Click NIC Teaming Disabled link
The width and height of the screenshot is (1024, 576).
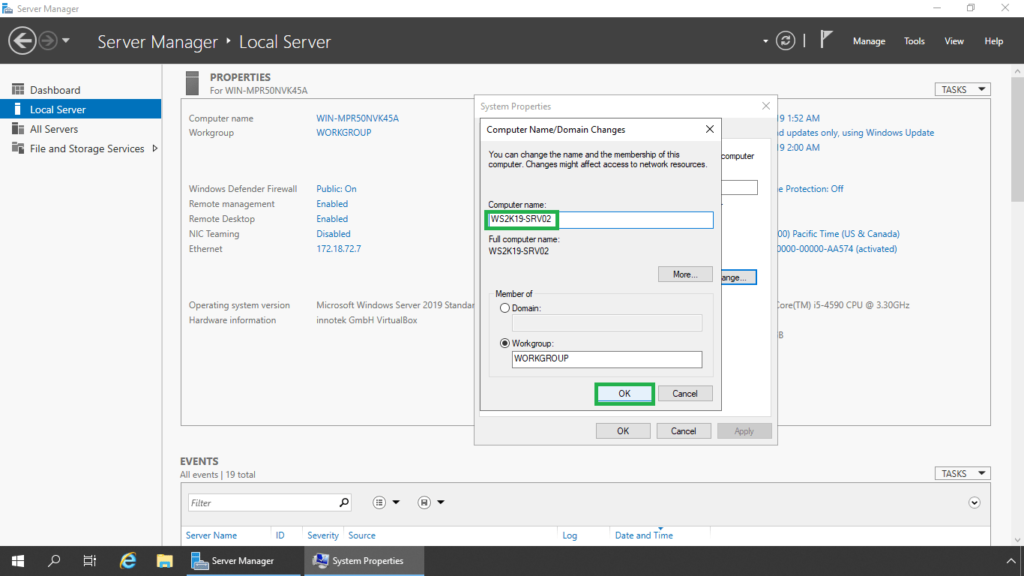click(333, 234)
